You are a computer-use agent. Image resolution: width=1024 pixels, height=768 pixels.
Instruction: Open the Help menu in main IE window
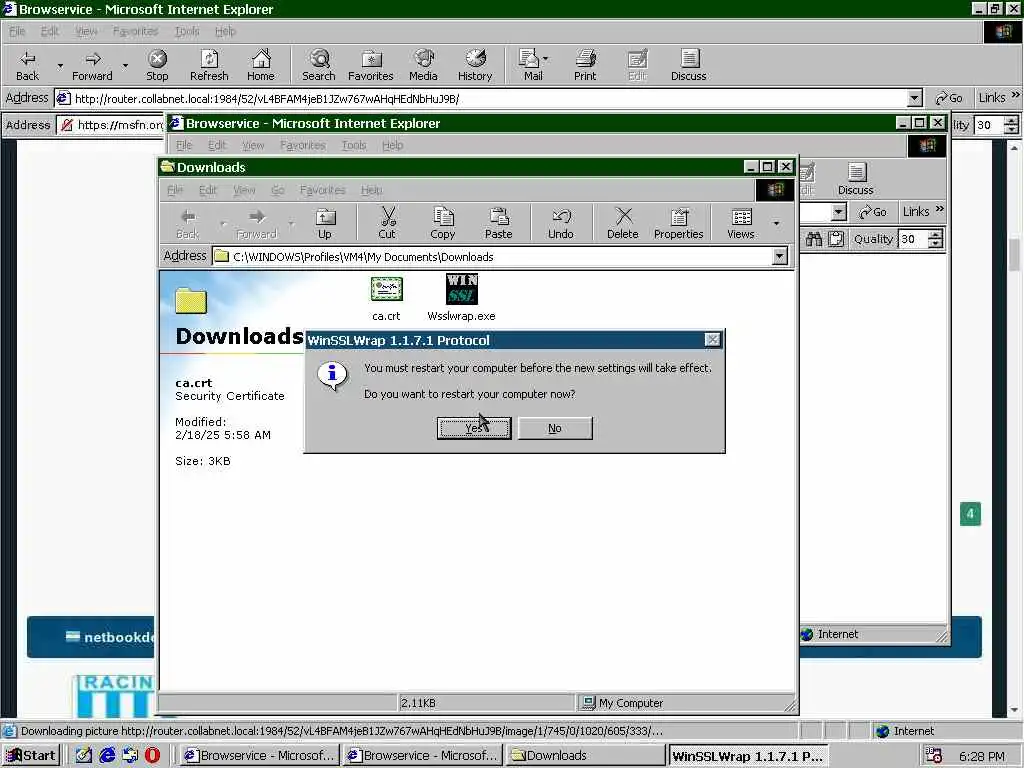[225, 31]
